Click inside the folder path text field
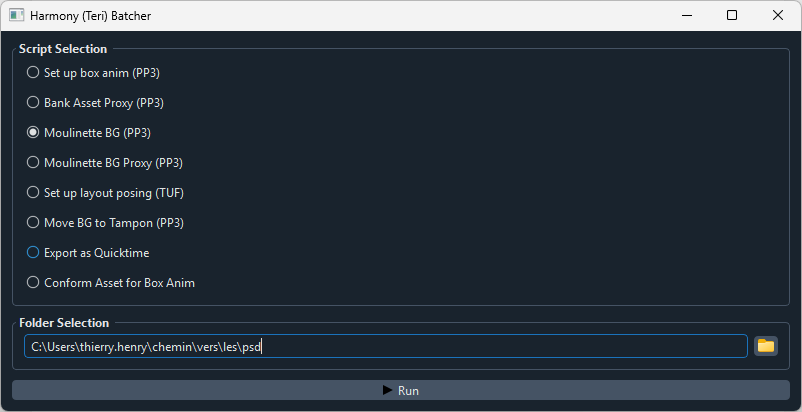 500,346
